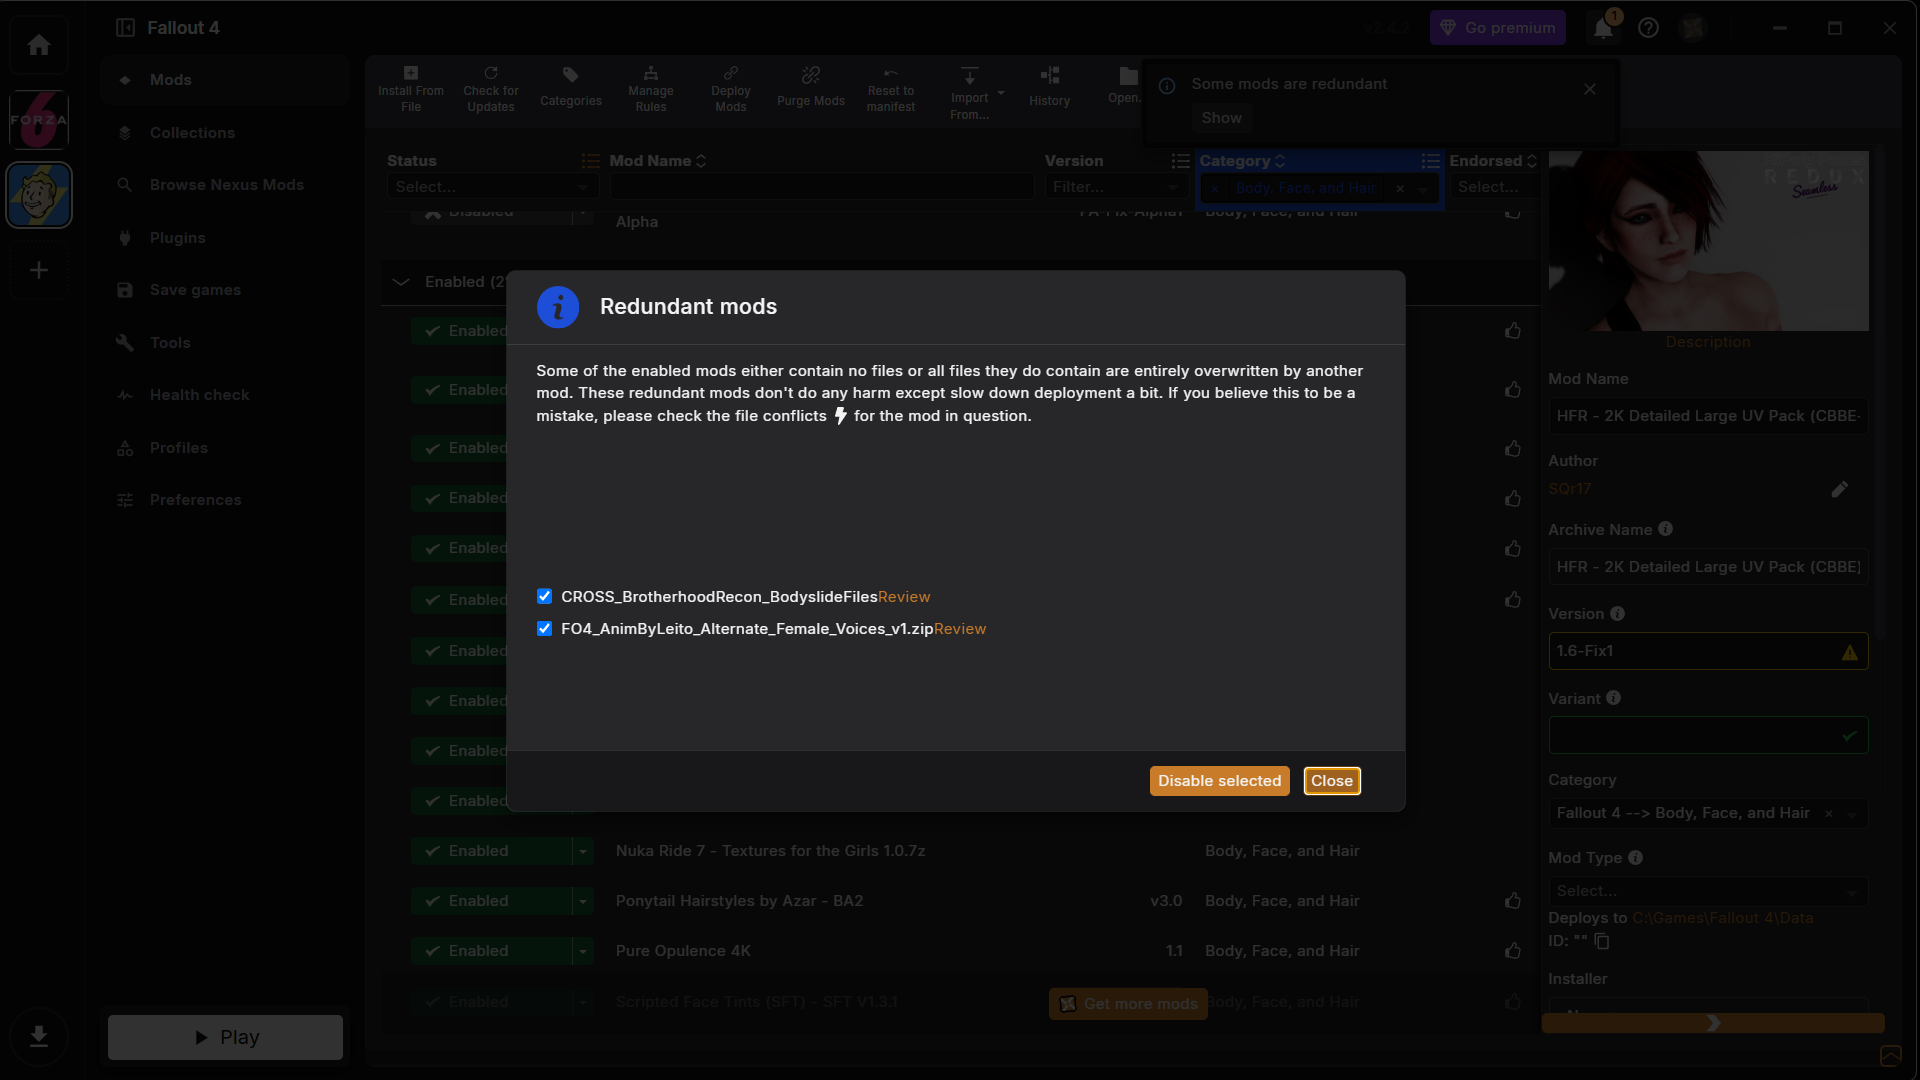Toggle the Status column grouping icon
Viewport: 1920px width, 1080px height.
point(590,161)
